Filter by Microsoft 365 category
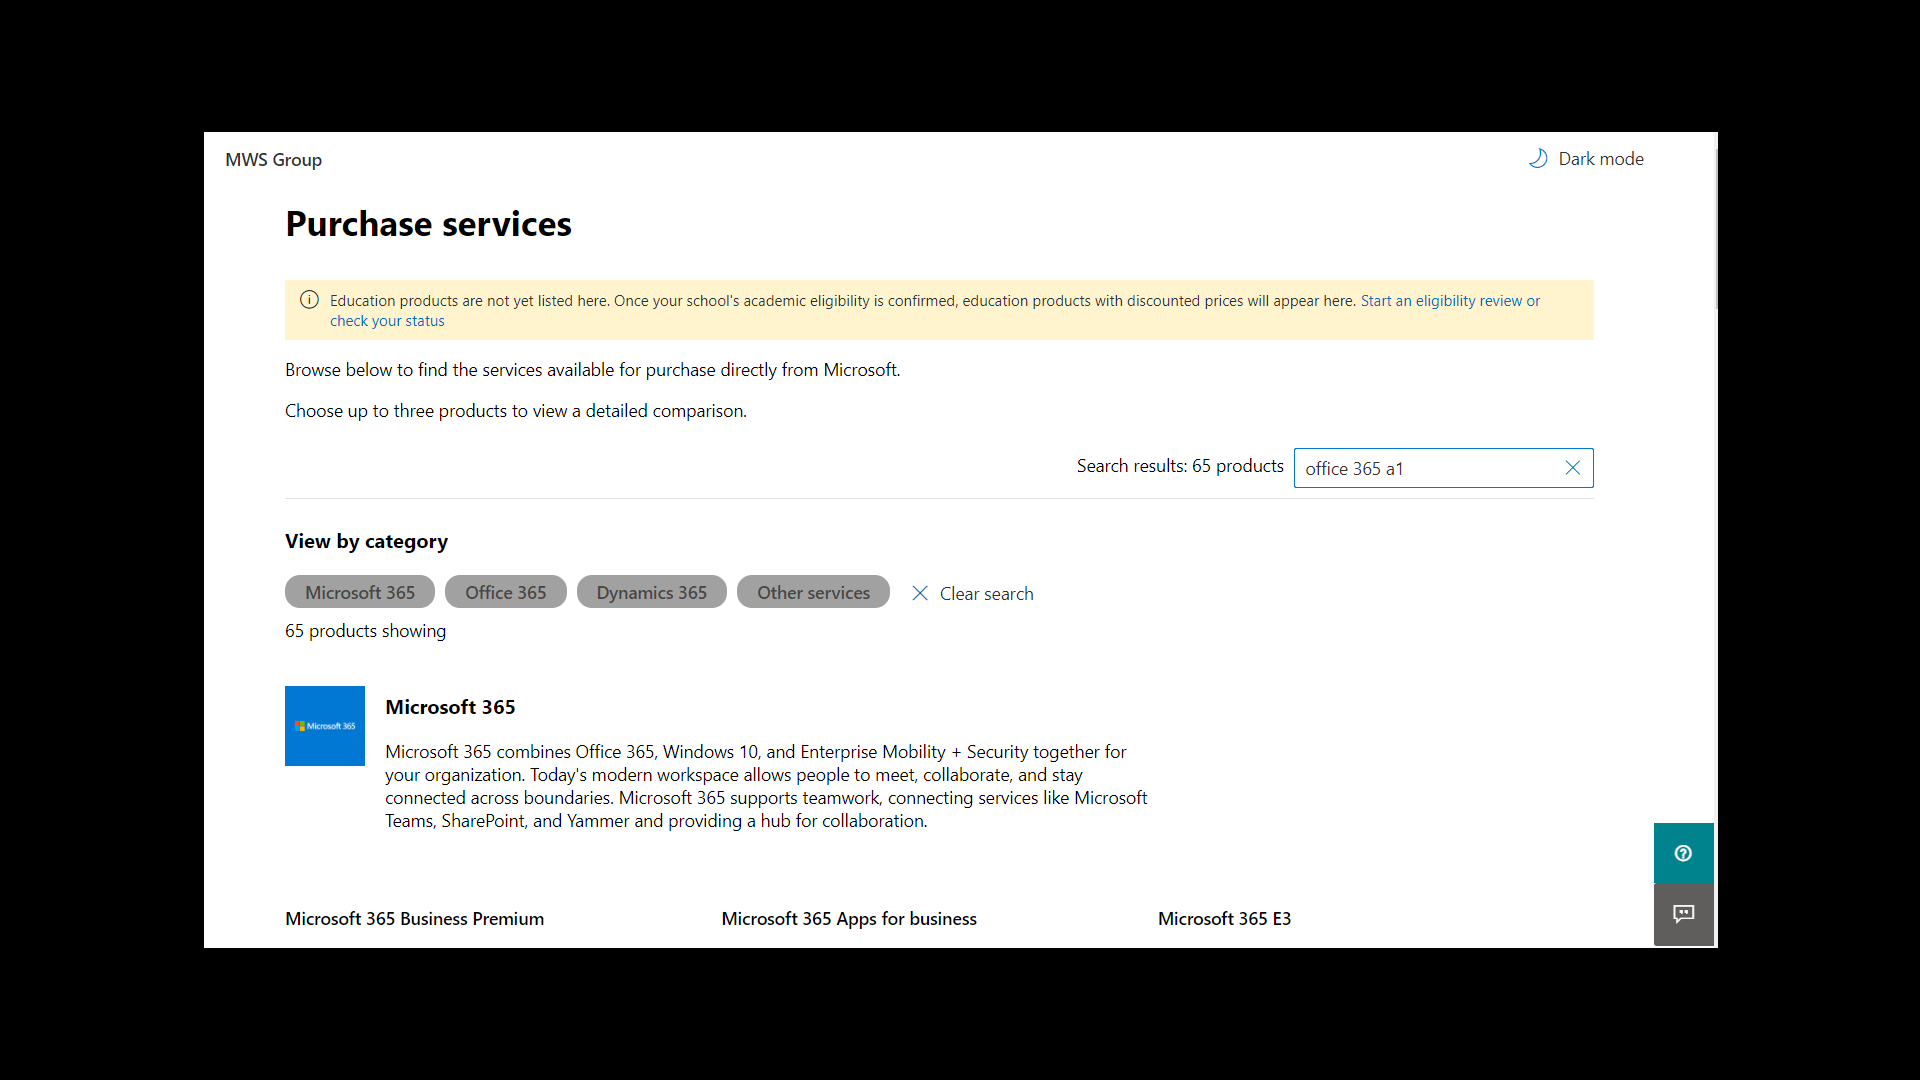The width and height of the screenshot is (1920, 1080). click(x=360, y=592)
